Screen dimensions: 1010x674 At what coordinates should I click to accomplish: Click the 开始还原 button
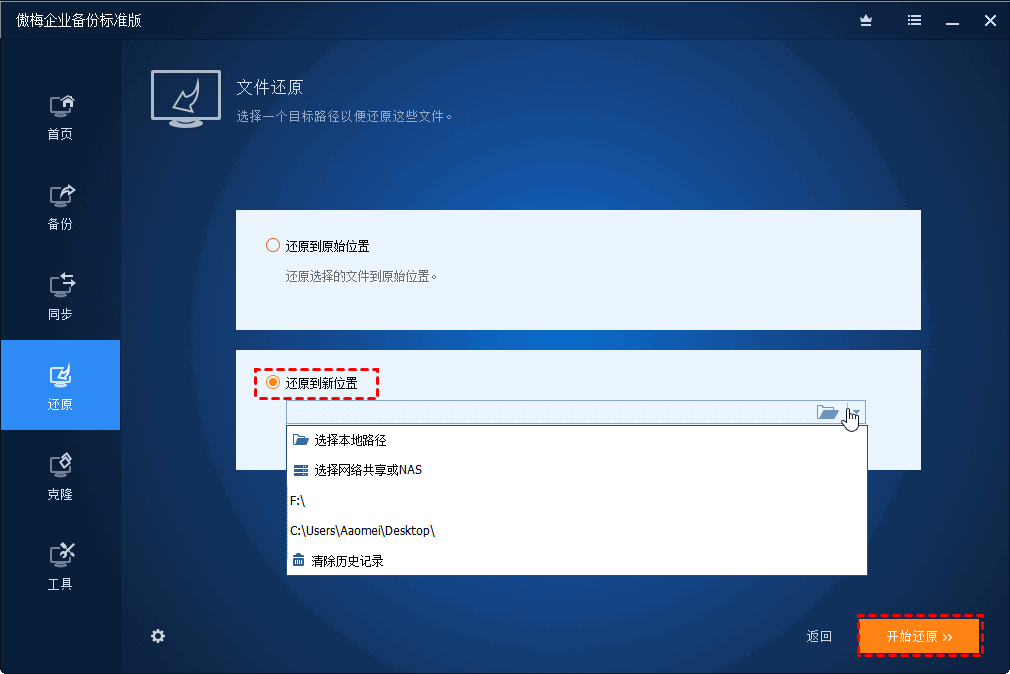click(919, 637)
